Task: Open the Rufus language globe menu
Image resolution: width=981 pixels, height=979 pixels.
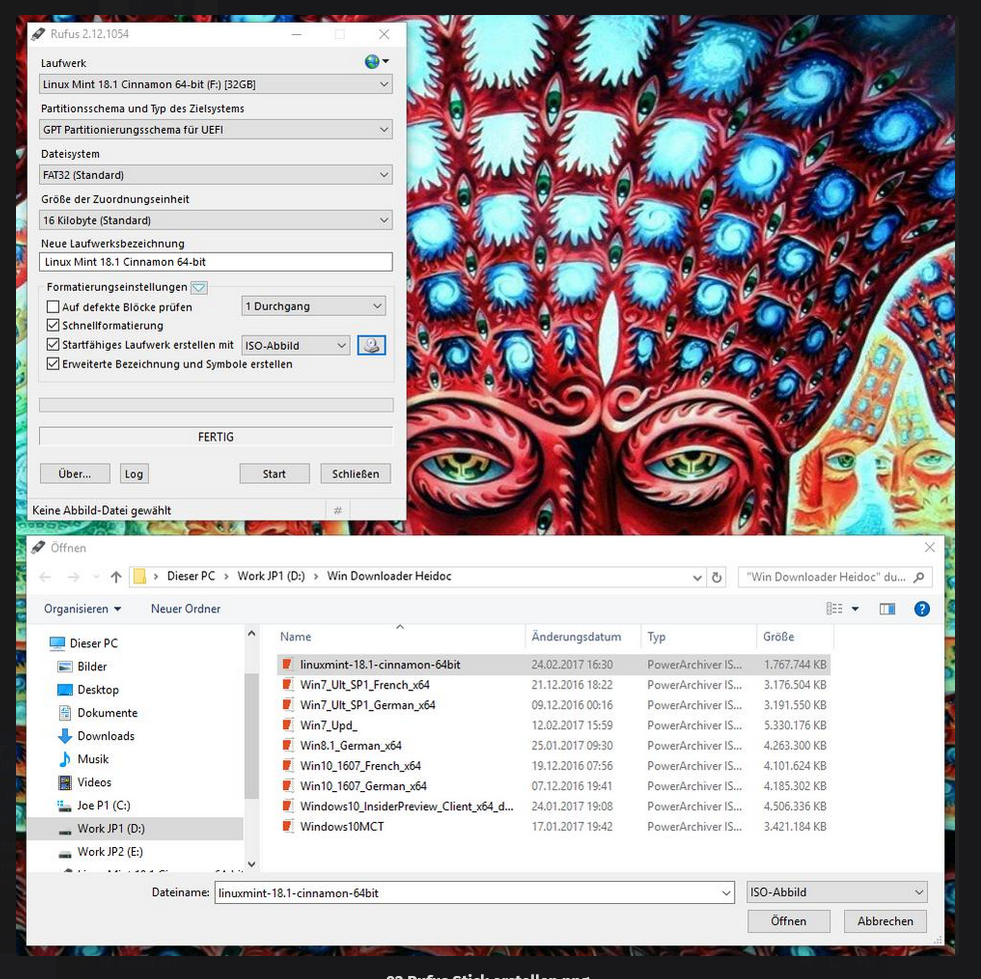Action: tap(377, 61)
